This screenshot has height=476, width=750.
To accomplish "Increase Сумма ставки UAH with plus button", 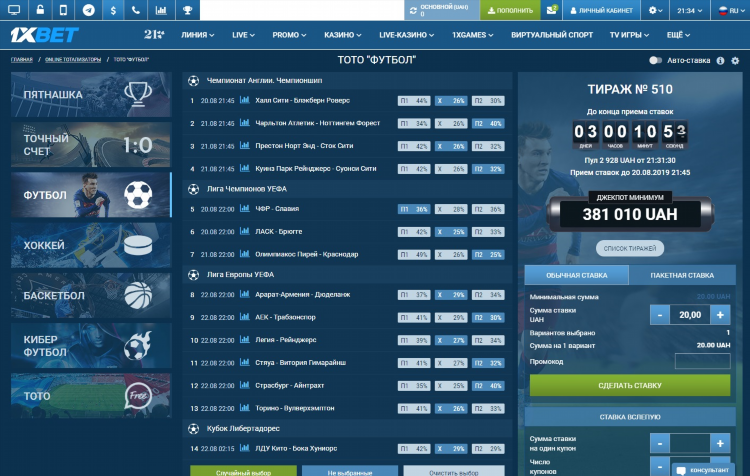I will (720, 315).
